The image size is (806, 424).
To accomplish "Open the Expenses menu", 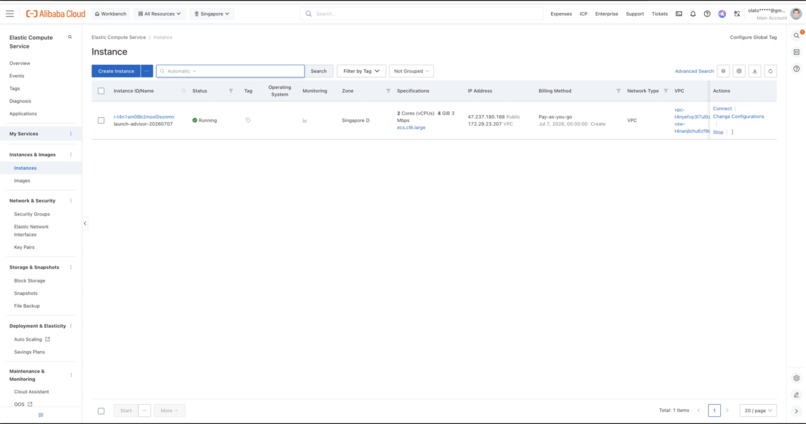I will coord(561,14).
